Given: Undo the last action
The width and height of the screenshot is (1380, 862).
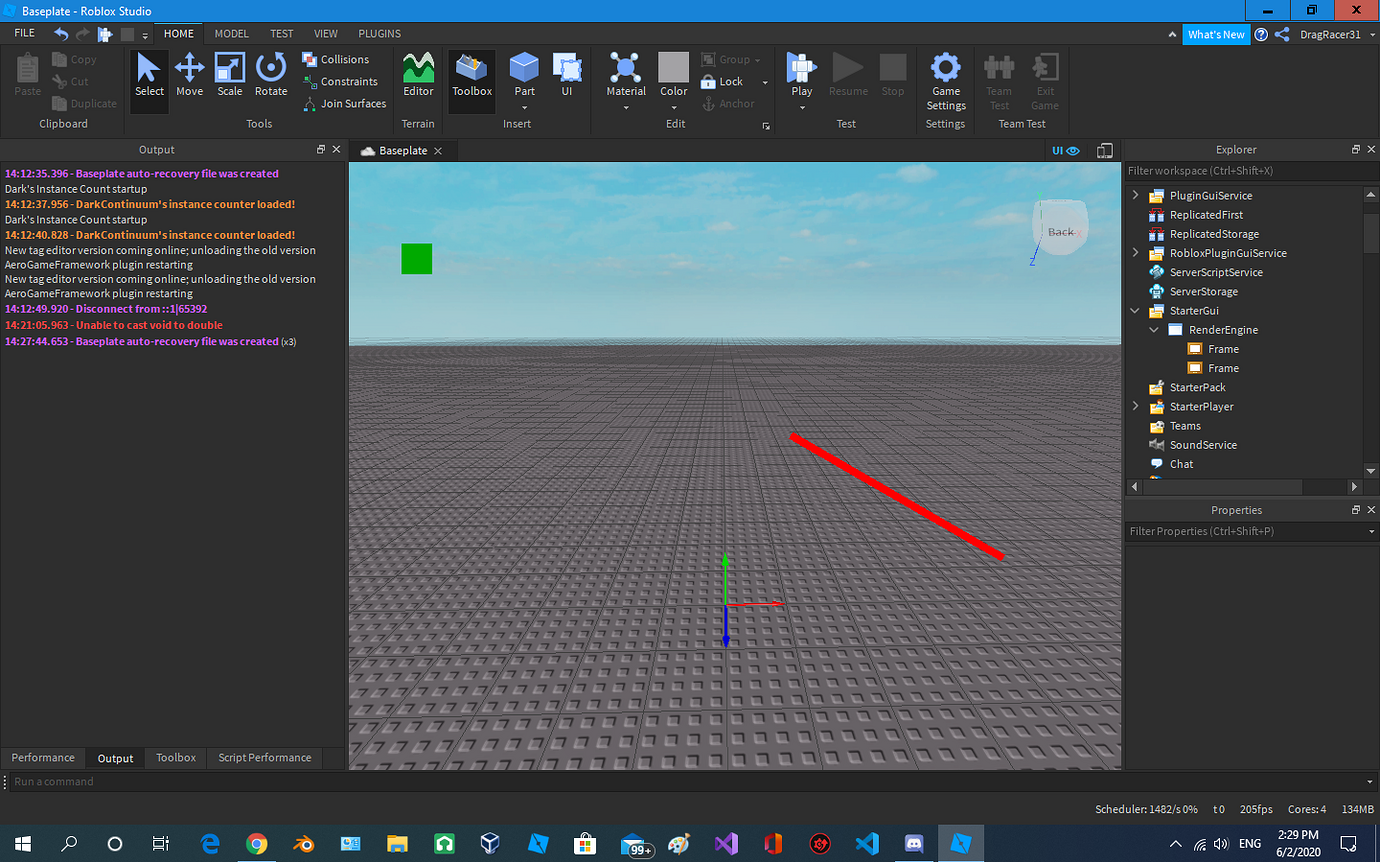Looking at the screenshot, I should click(61, 33).
